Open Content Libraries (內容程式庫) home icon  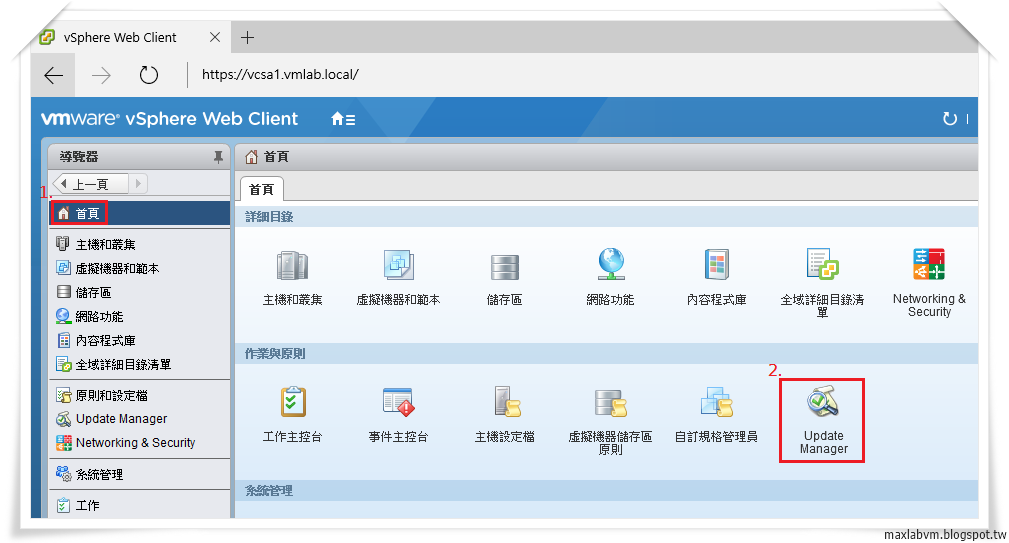click(716, 264)
